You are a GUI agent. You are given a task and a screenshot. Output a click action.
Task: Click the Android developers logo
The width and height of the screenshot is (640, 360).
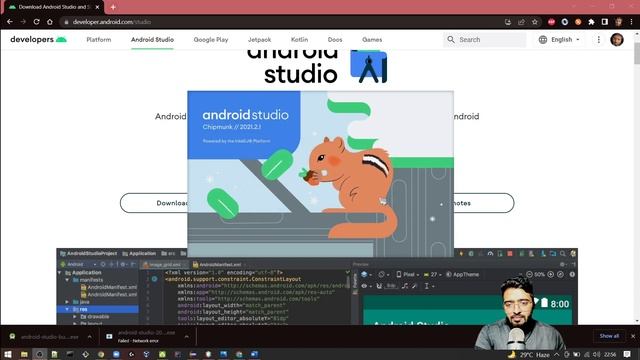pyautogui.click(x=38, y=40)
